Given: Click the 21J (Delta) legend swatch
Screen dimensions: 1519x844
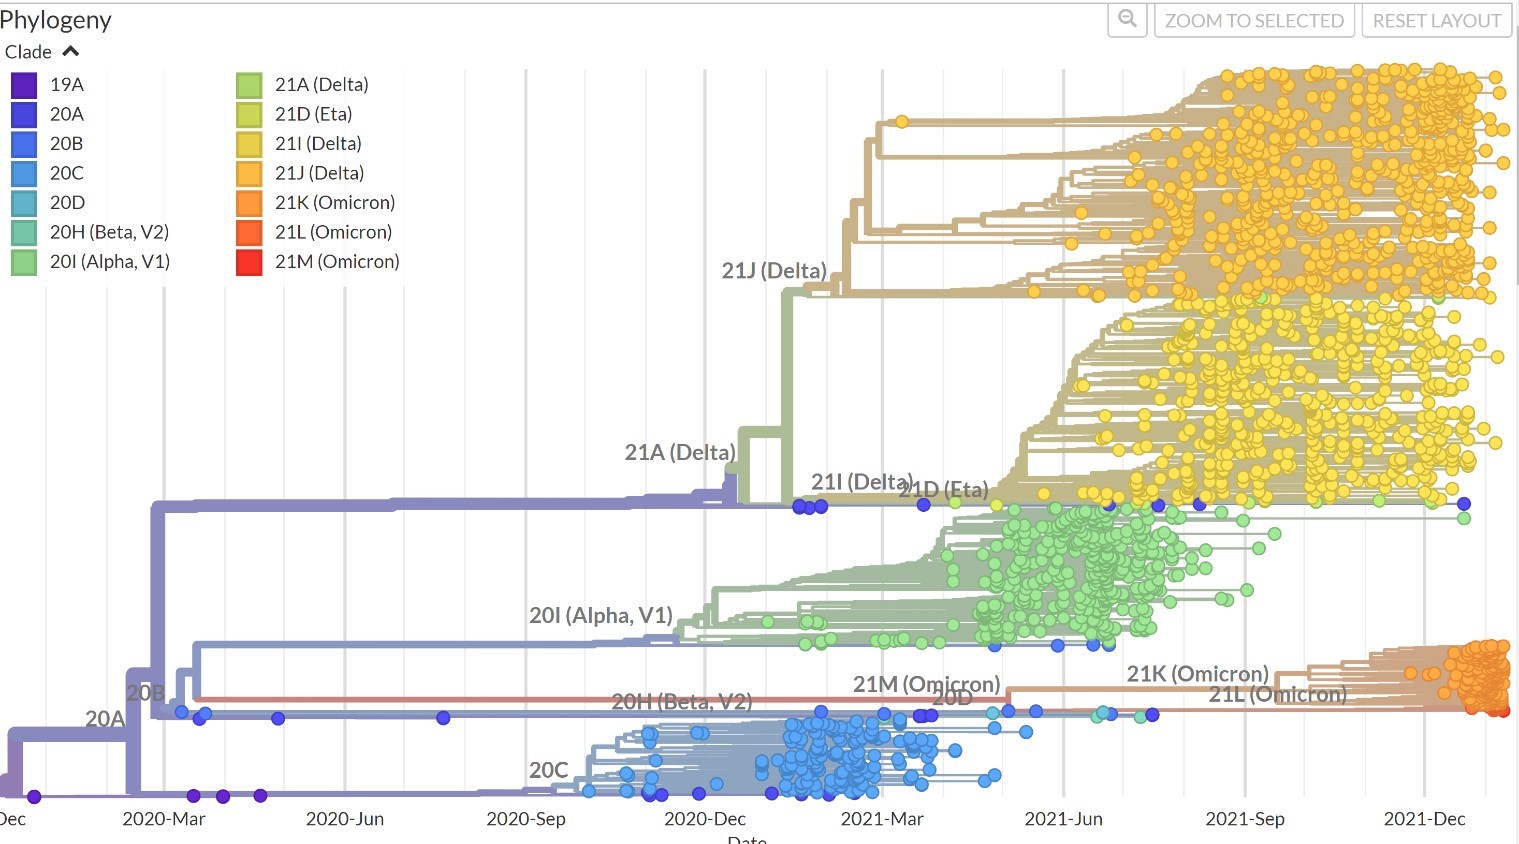Looking at the screenshot, I should coord(249,173).
